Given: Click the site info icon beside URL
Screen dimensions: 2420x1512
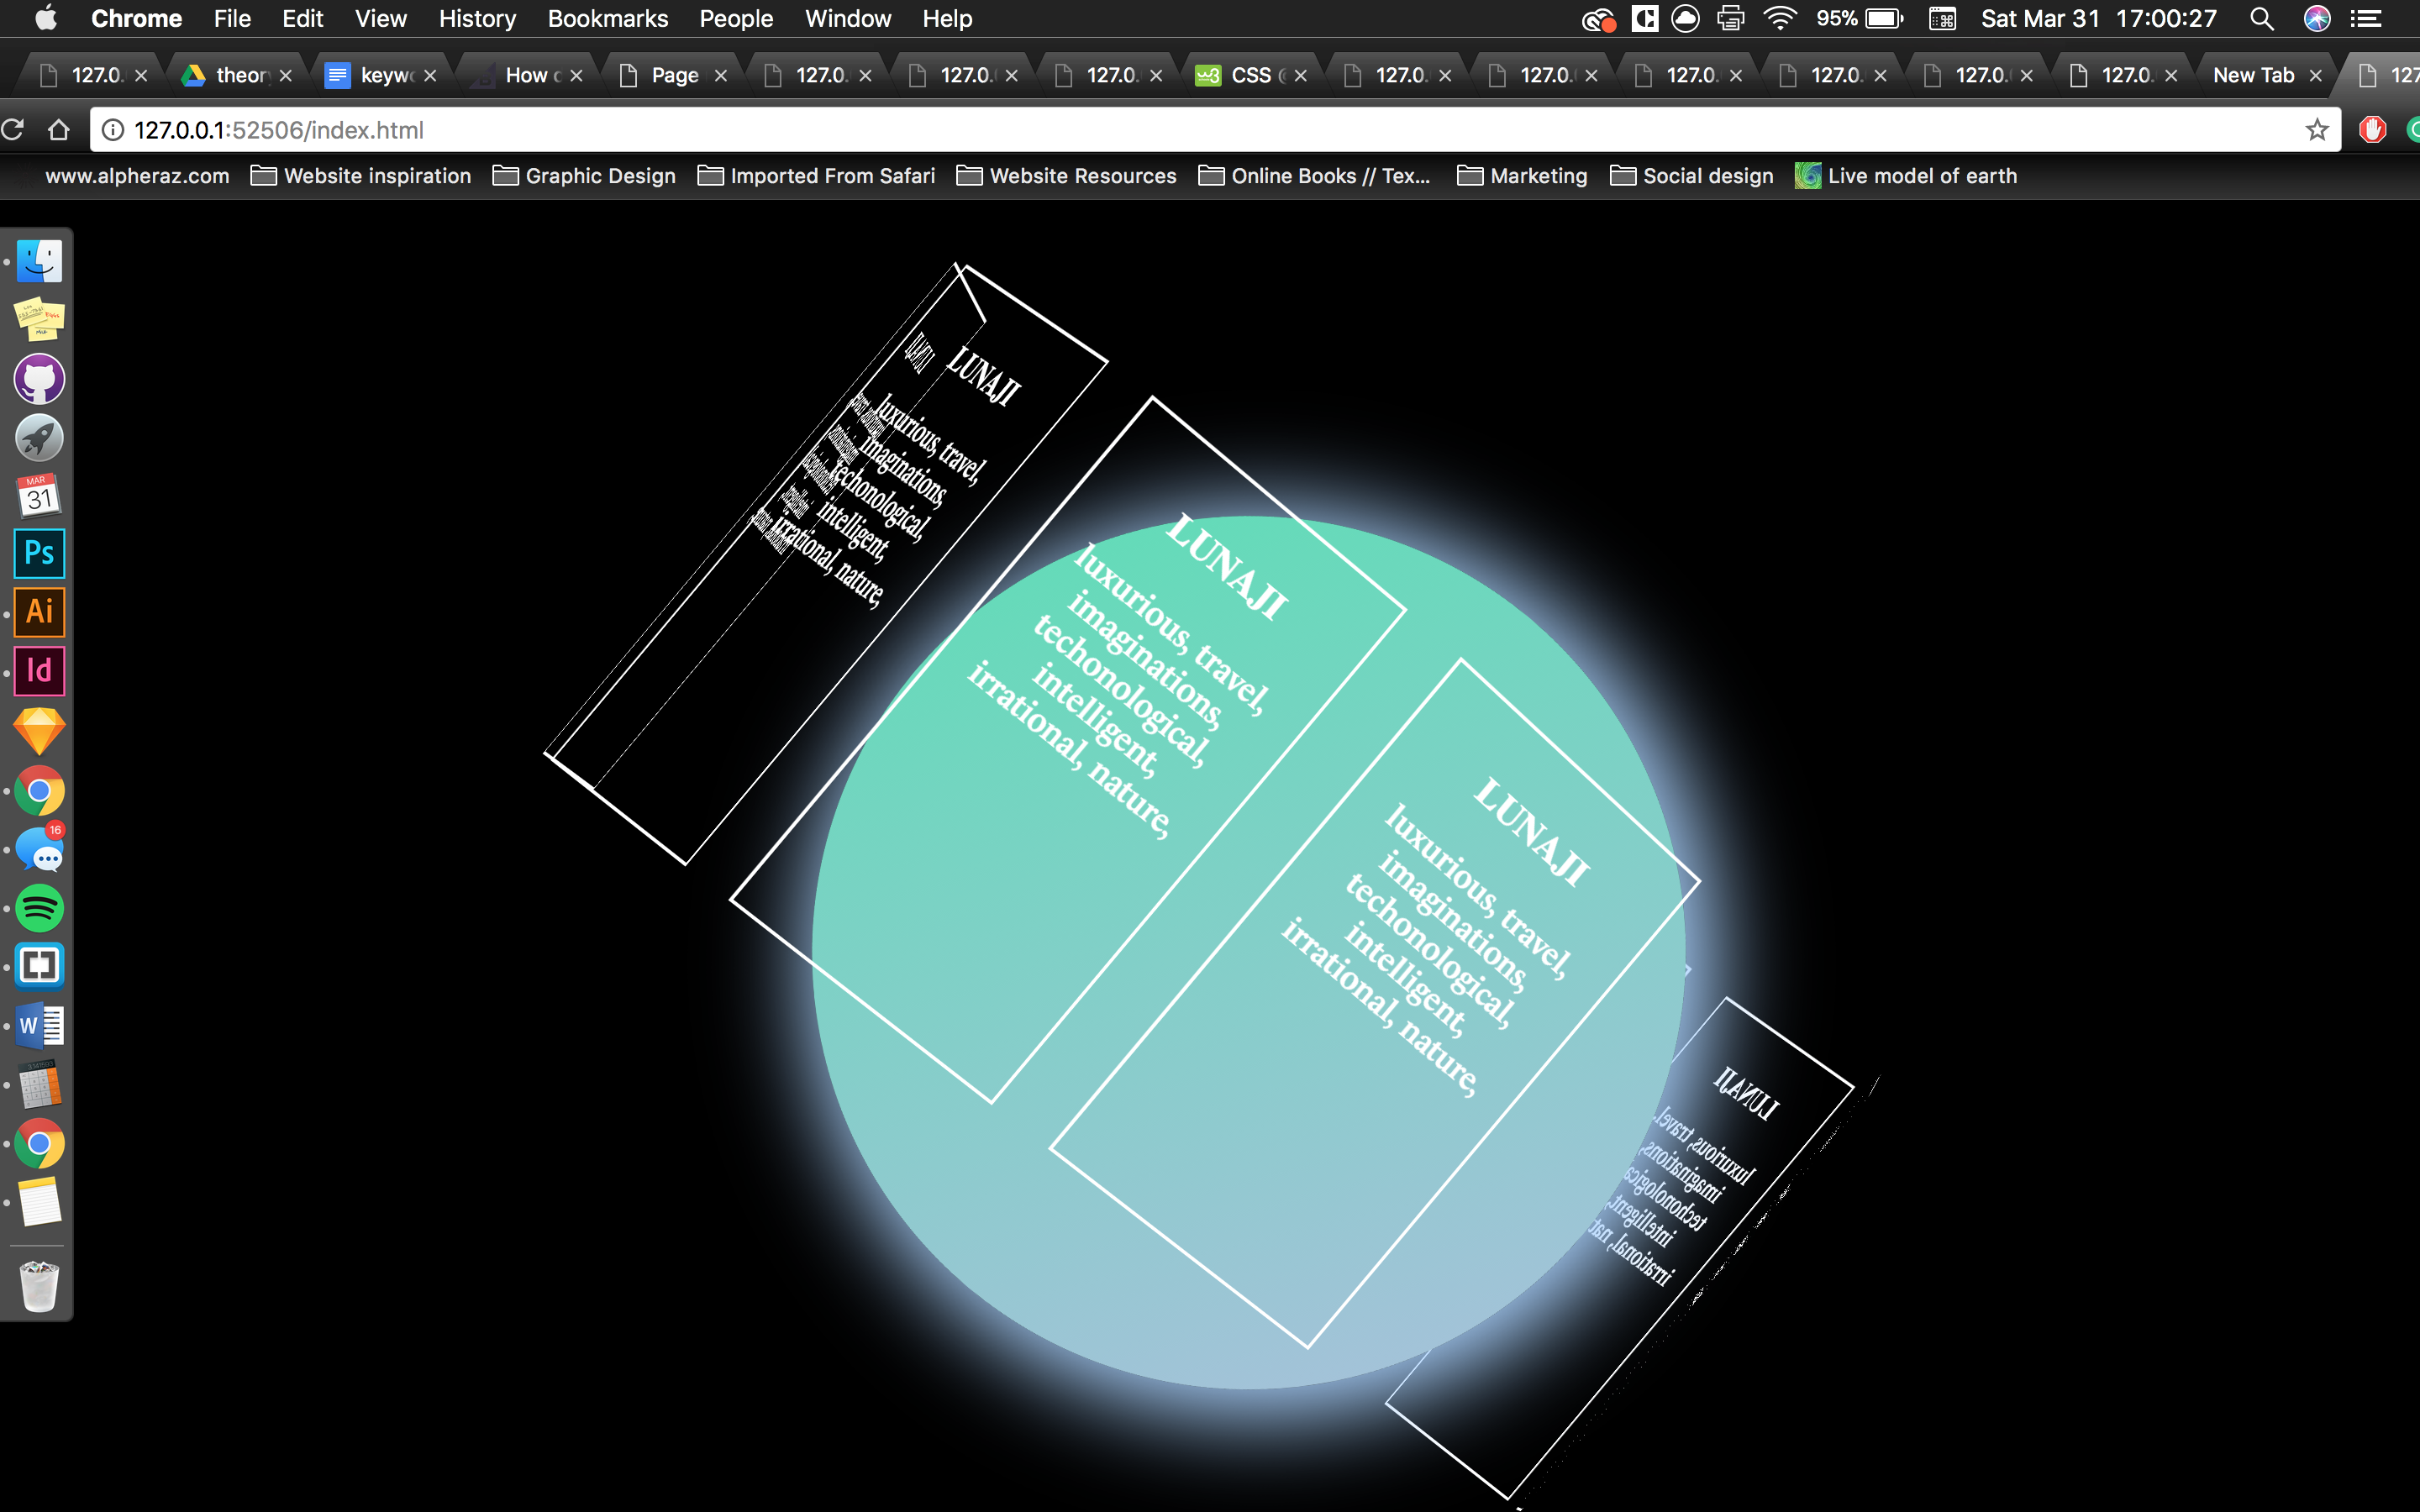Looking at the screenshot, I should click(113, 130).
